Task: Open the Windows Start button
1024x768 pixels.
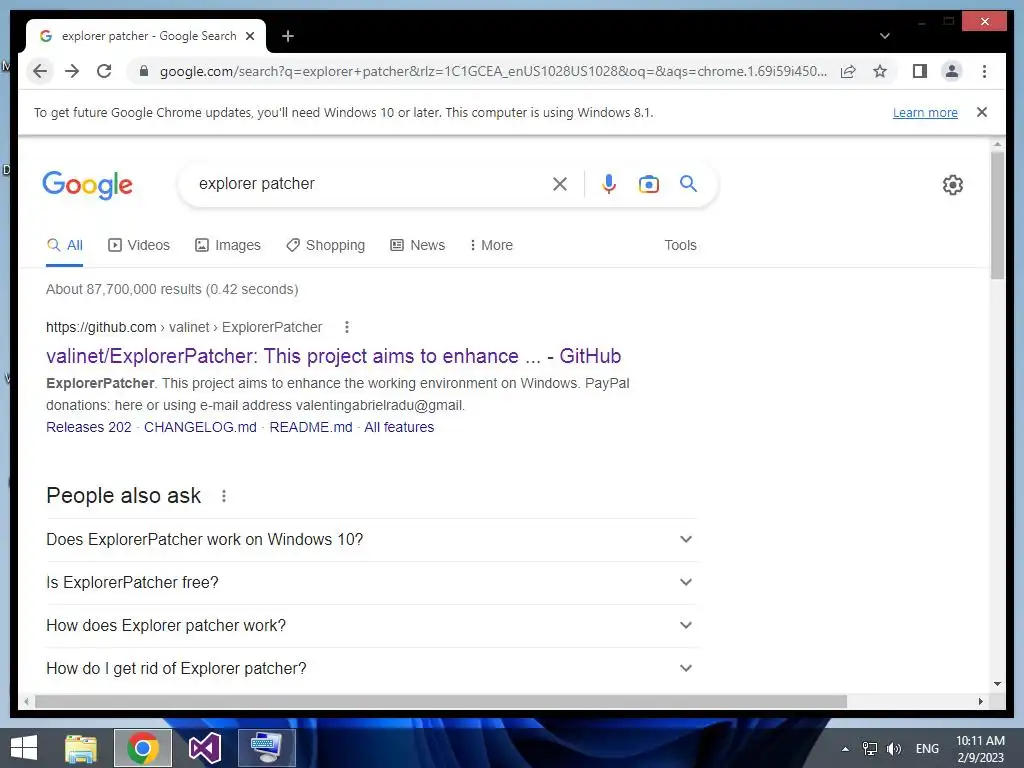Action: pyautogui.click(x=24, y=748)
